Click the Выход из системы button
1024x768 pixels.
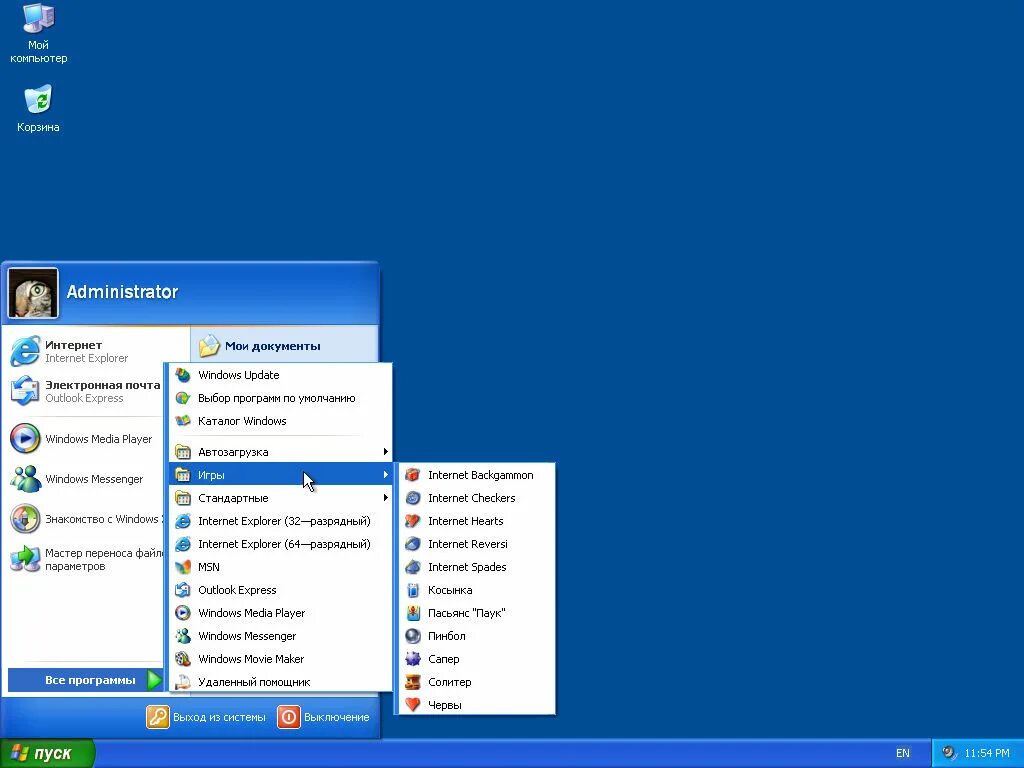[206, 717]
